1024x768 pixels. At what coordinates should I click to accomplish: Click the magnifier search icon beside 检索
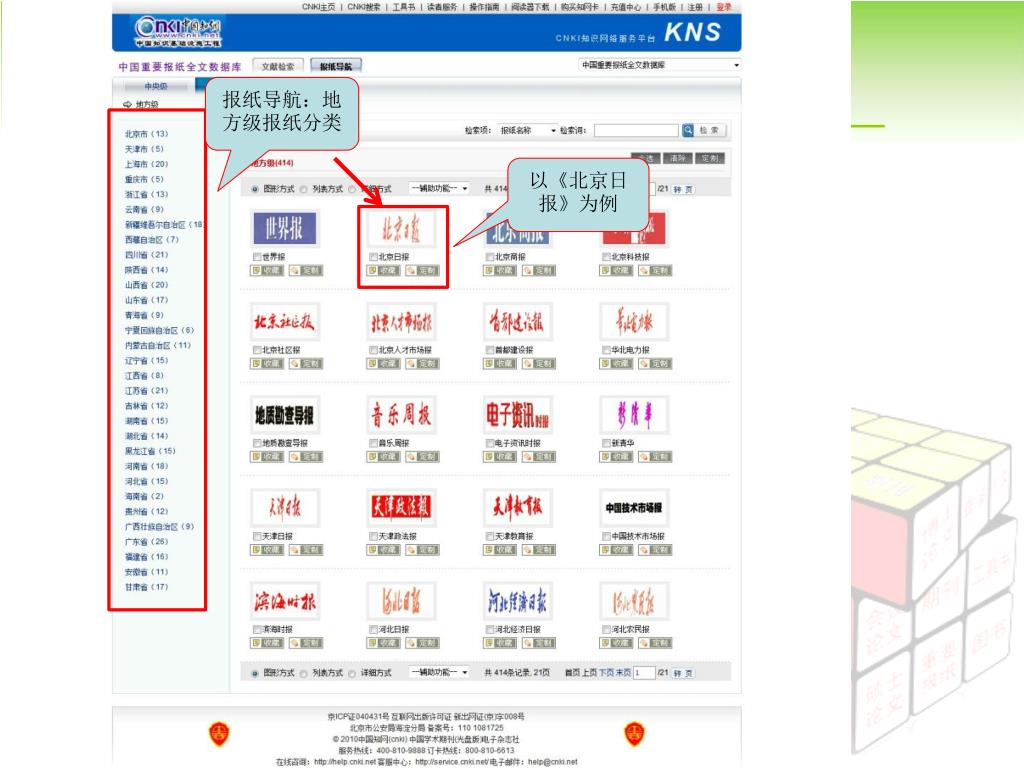pyautogui.click(x=688, y=131)
